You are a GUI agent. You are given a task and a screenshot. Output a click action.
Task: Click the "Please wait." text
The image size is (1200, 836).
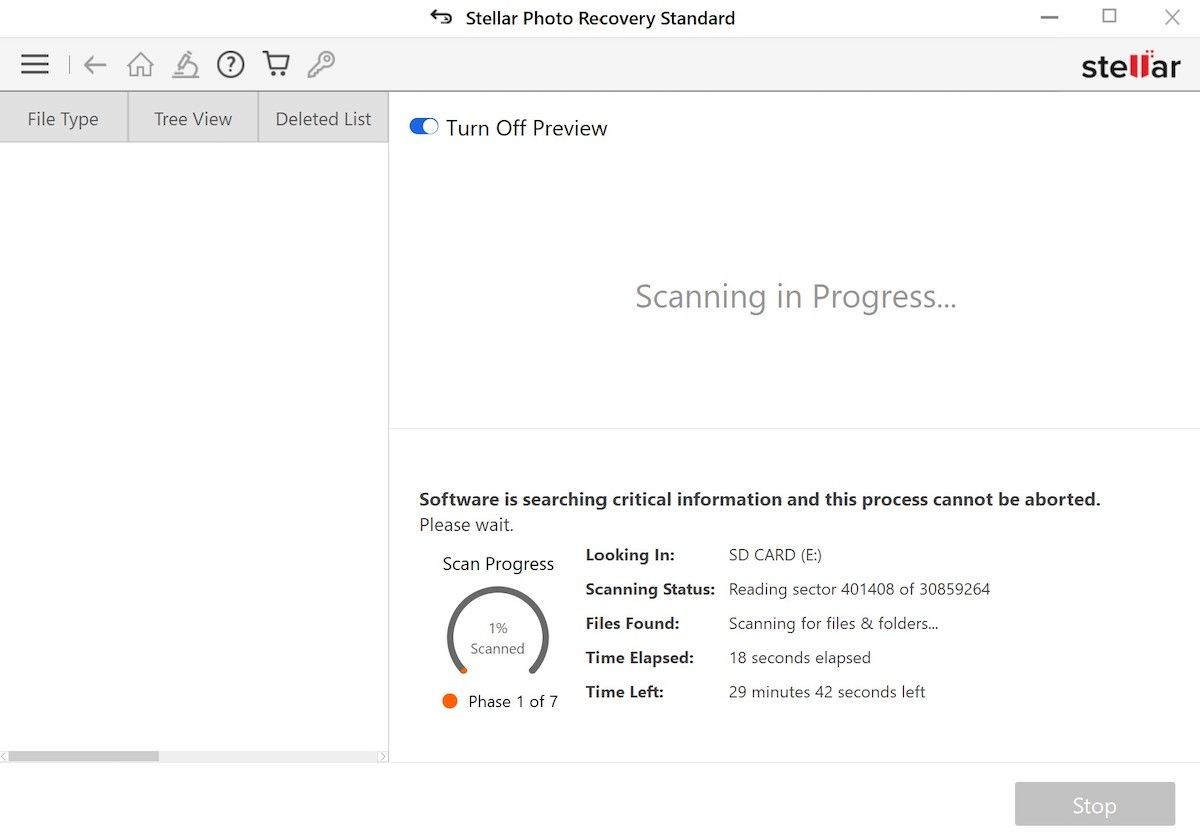pos(466,525)
